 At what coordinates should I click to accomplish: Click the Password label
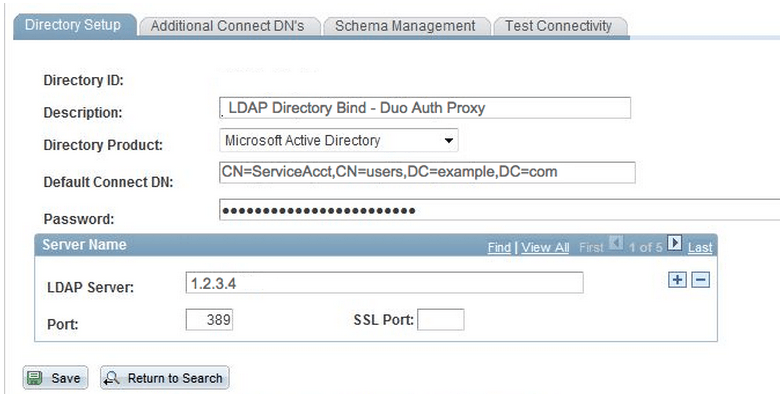pos(79,219)
